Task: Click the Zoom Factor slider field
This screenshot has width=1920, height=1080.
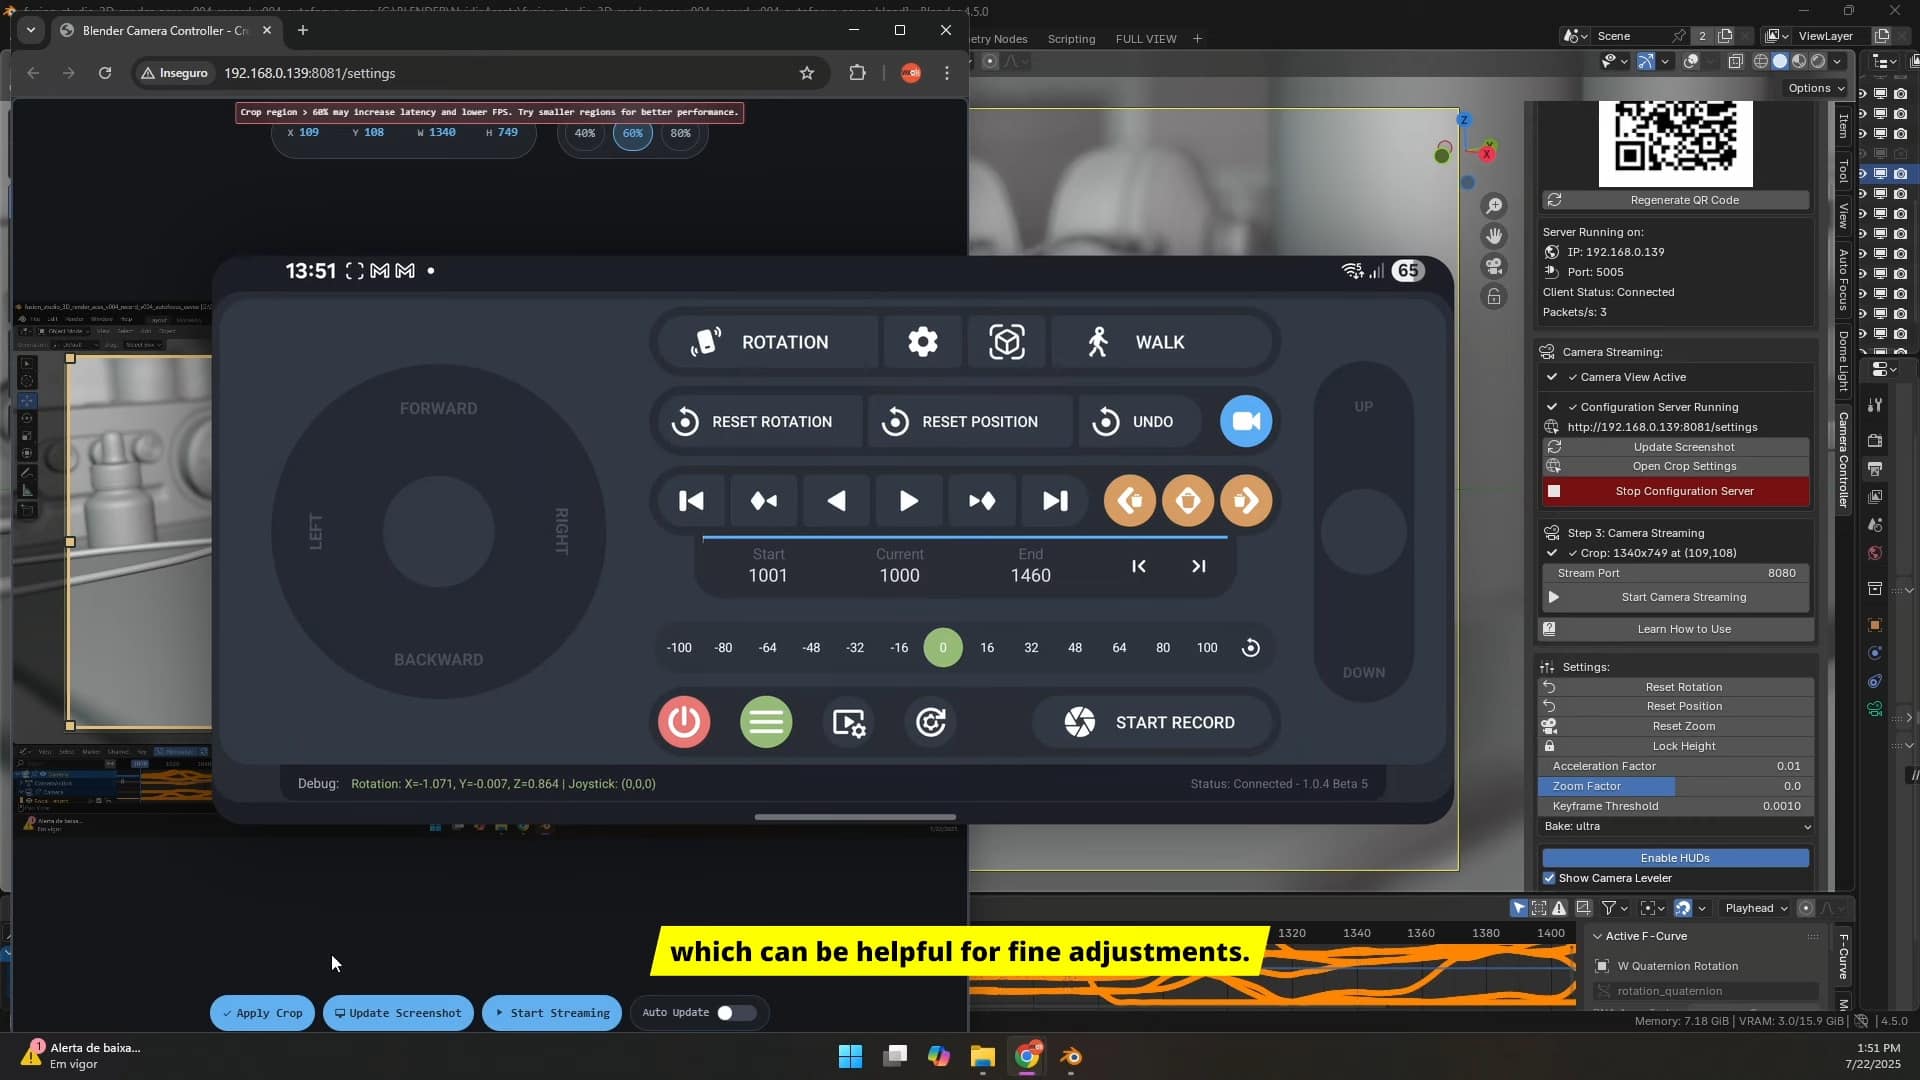Action: pos(1676,786)
